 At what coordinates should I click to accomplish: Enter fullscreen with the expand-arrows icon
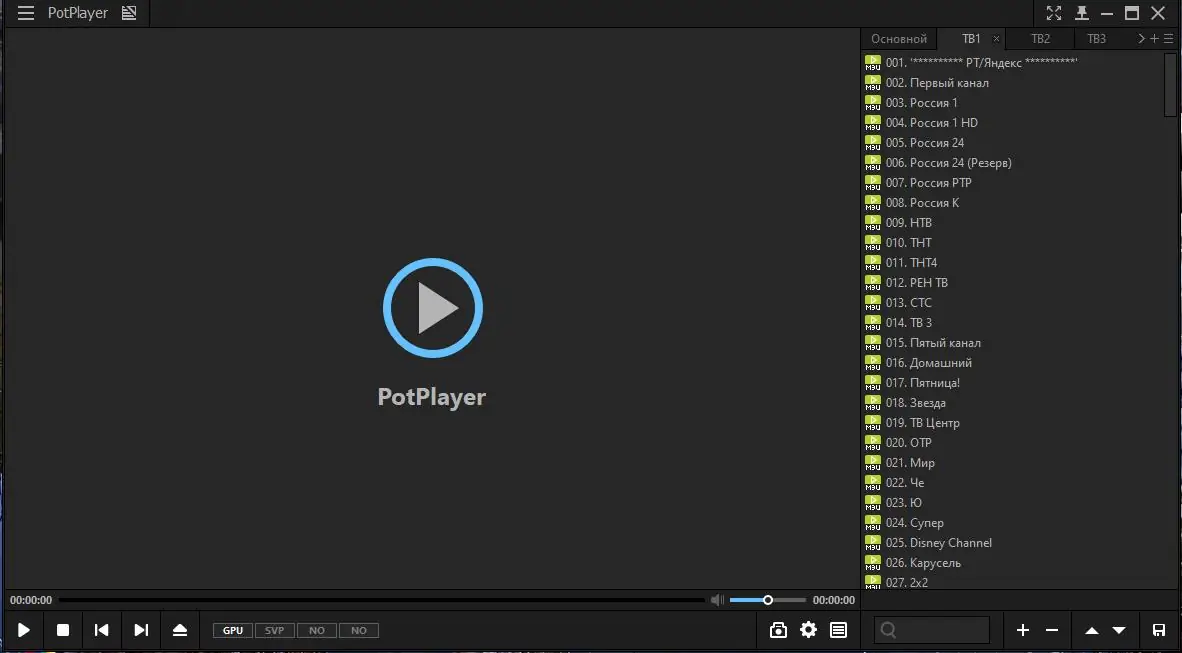1053,13
